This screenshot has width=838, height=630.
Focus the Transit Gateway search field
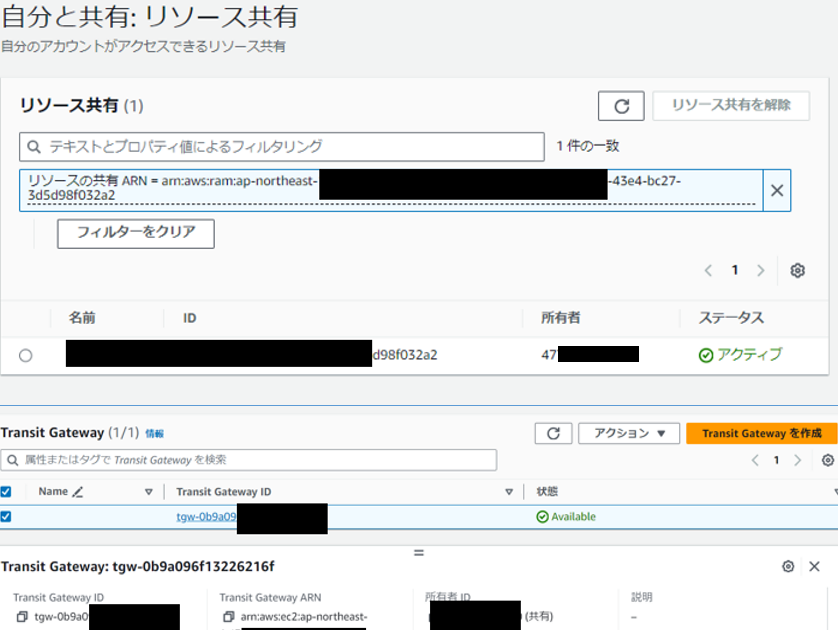[250, 460]
